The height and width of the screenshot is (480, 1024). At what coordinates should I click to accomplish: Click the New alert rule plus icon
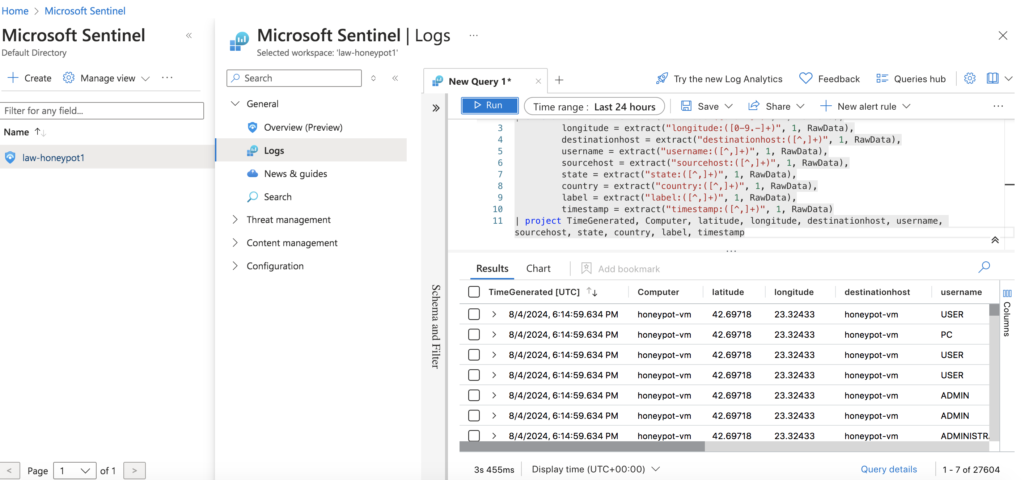[826, 106]
